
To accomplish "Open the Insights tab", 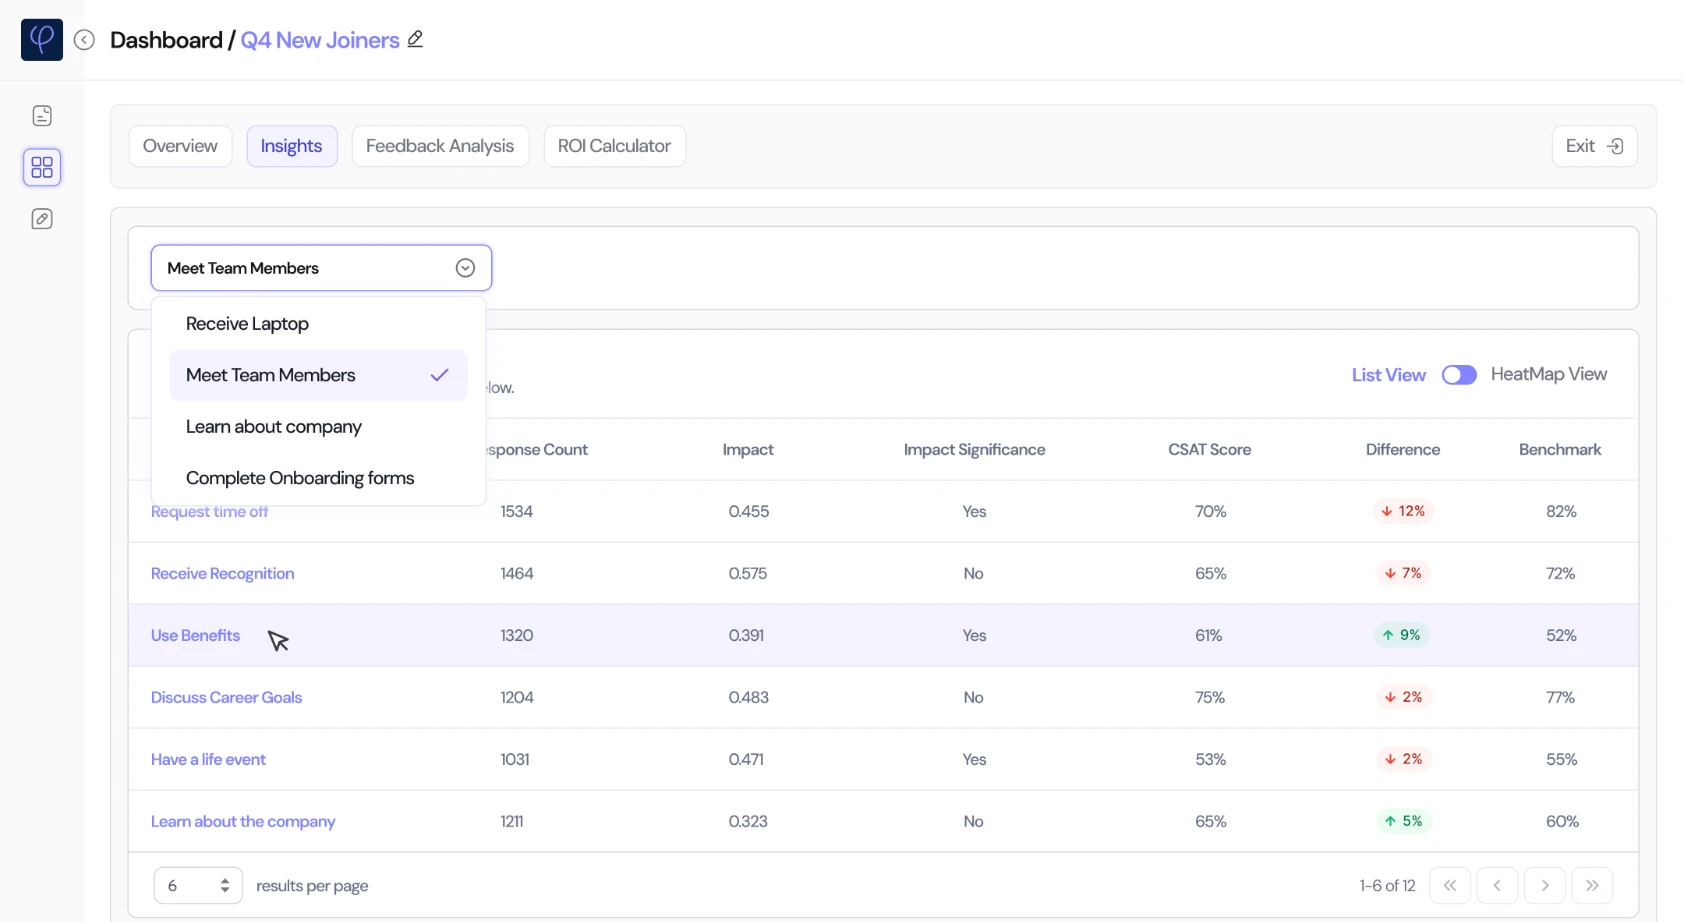I will (x=292, y=146).
